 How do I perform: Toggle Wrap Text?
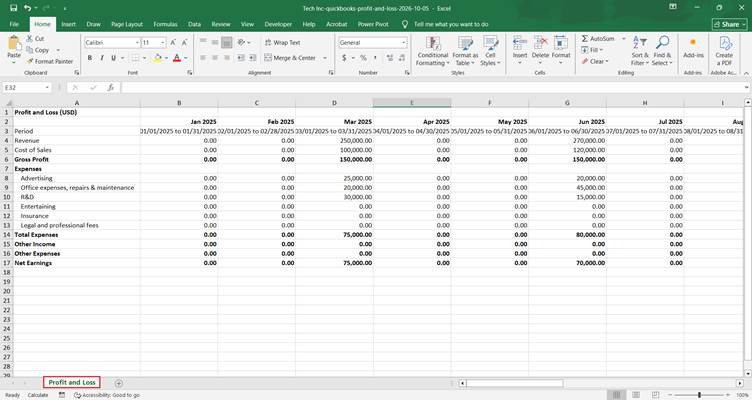click(282, 42)
